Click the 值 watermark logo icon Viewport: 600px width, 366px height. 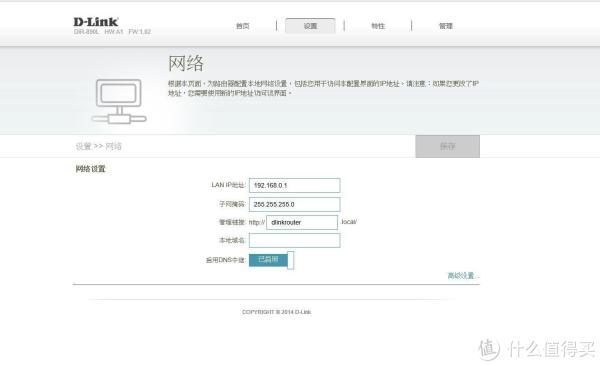489,349
